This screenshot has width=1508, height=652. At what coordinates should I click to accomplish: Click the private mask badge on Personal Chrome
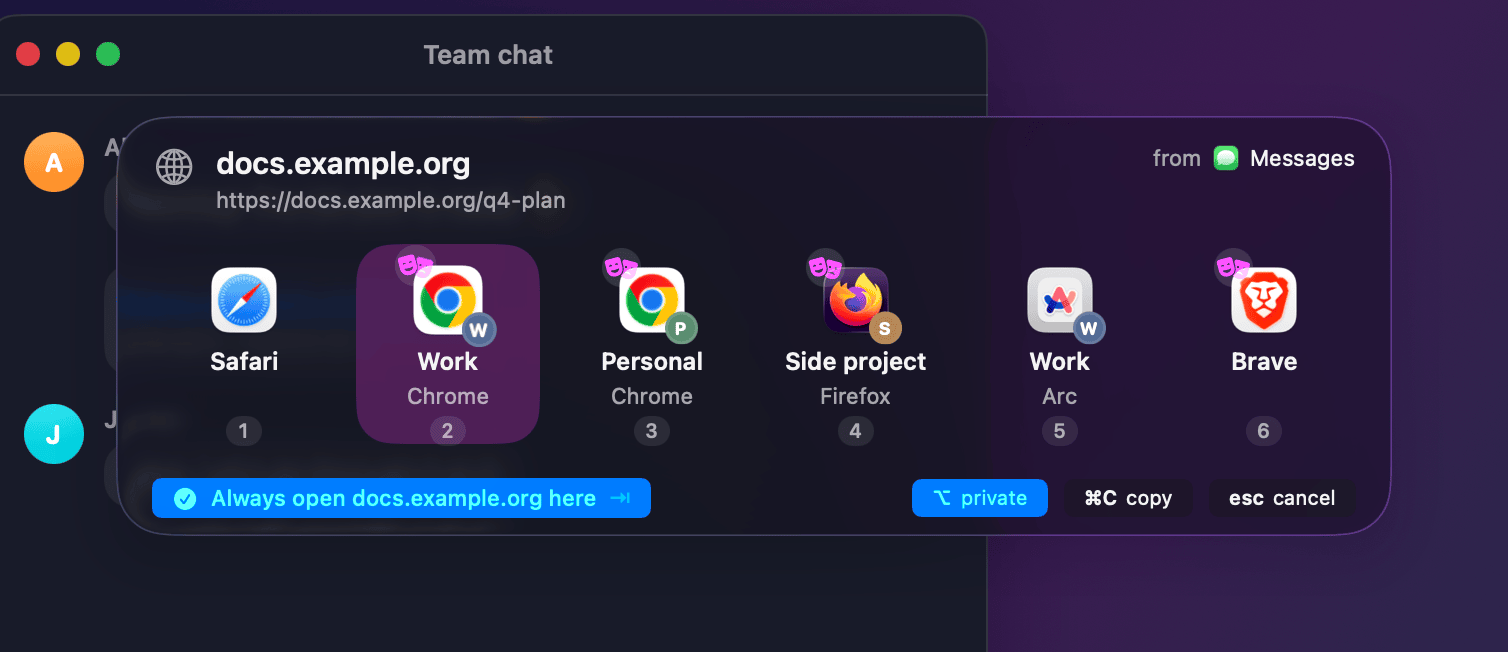click(x=620, y=267)
